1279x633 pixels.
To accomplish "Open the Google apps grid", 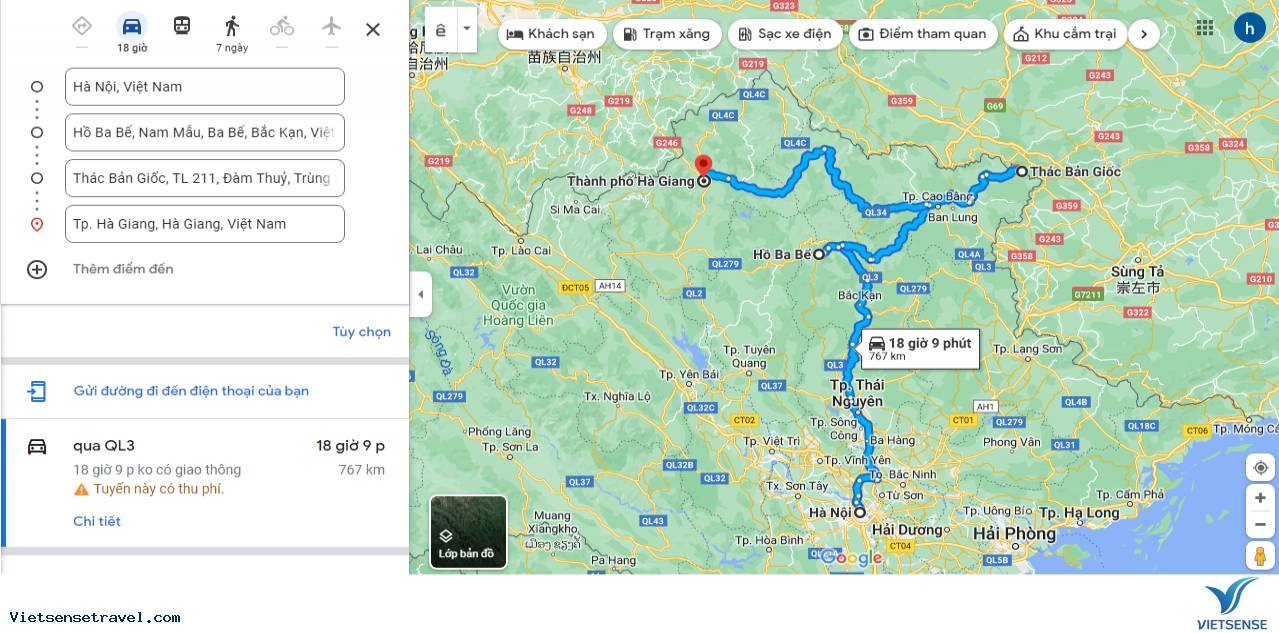I will coord(1205,28).
